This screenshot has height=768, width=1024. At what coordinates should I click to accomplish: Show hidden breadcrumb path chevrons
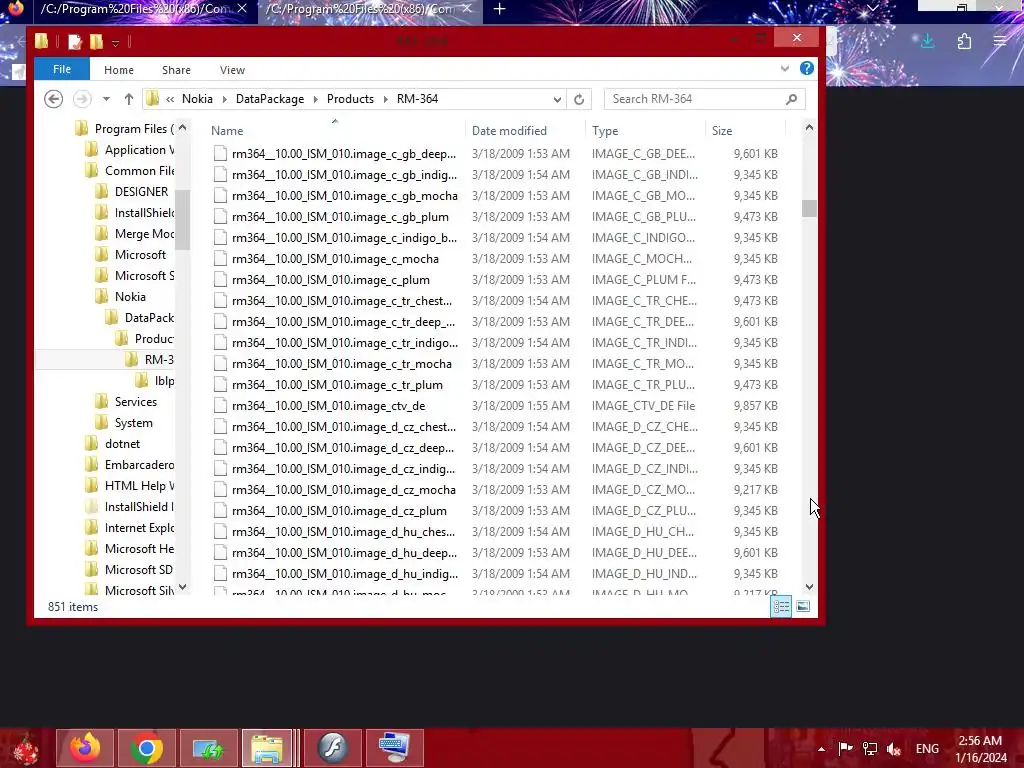[x=170, y=99]
